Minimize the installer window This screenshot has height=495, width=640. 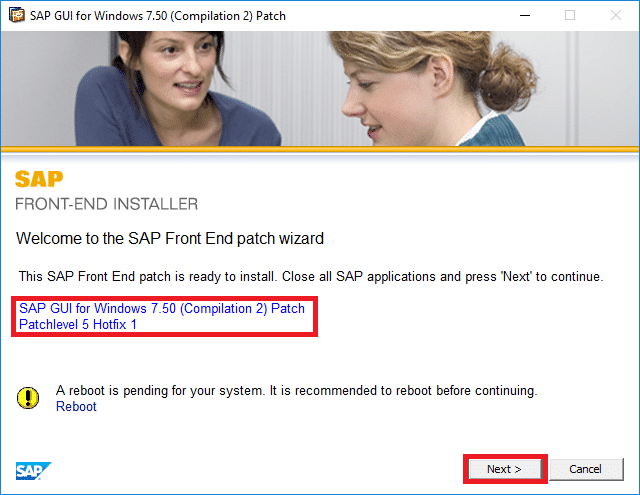(525, 16)
